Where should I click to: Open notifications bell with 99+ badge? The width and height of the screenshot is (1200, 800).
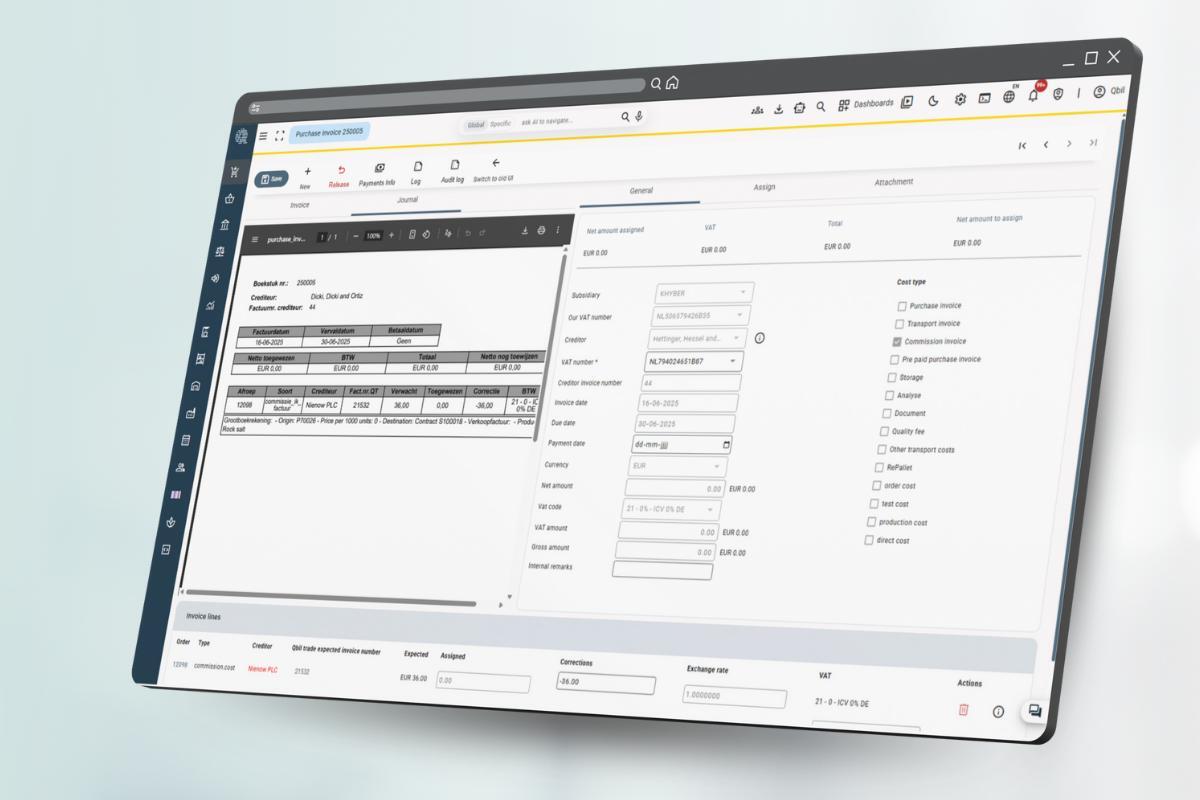tap(1034, 94)
